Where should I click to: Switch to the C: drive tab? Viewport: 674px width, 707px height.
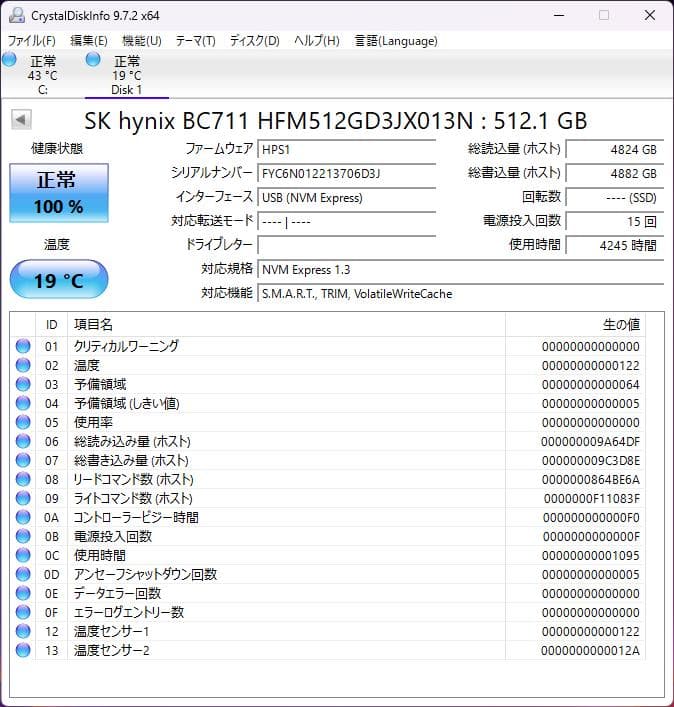pyautogui.click(x=42, y=75)
